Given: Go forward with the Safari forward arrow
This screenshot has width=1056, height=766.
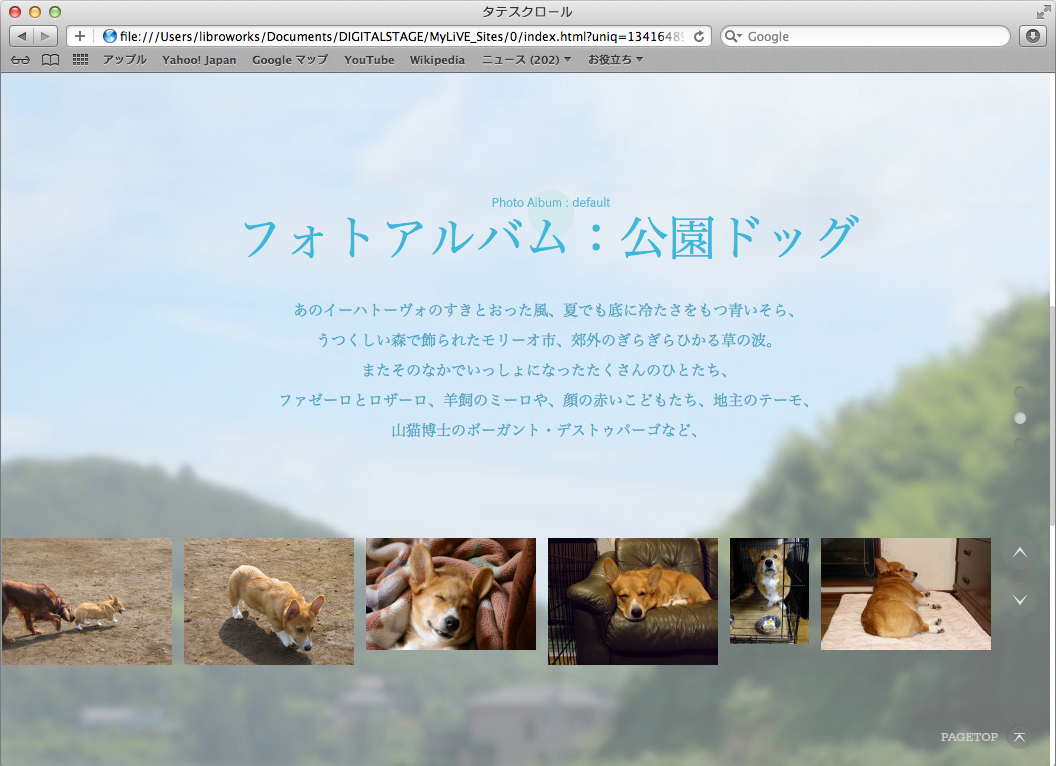Looking at the screenshot, I should pyautogui.click(x=45, y=36).
